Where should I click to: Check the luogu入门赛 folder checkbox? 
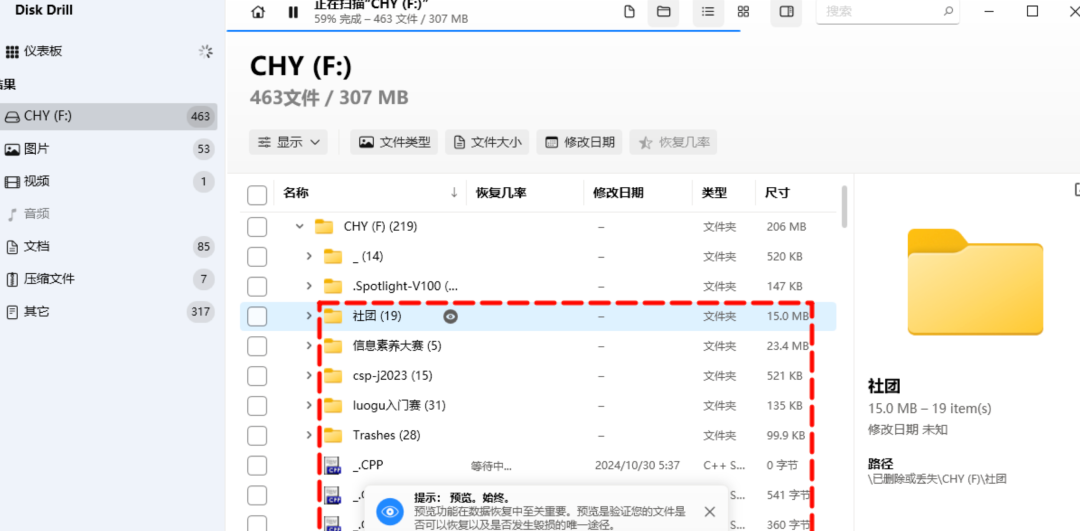[x=257, y=406]
